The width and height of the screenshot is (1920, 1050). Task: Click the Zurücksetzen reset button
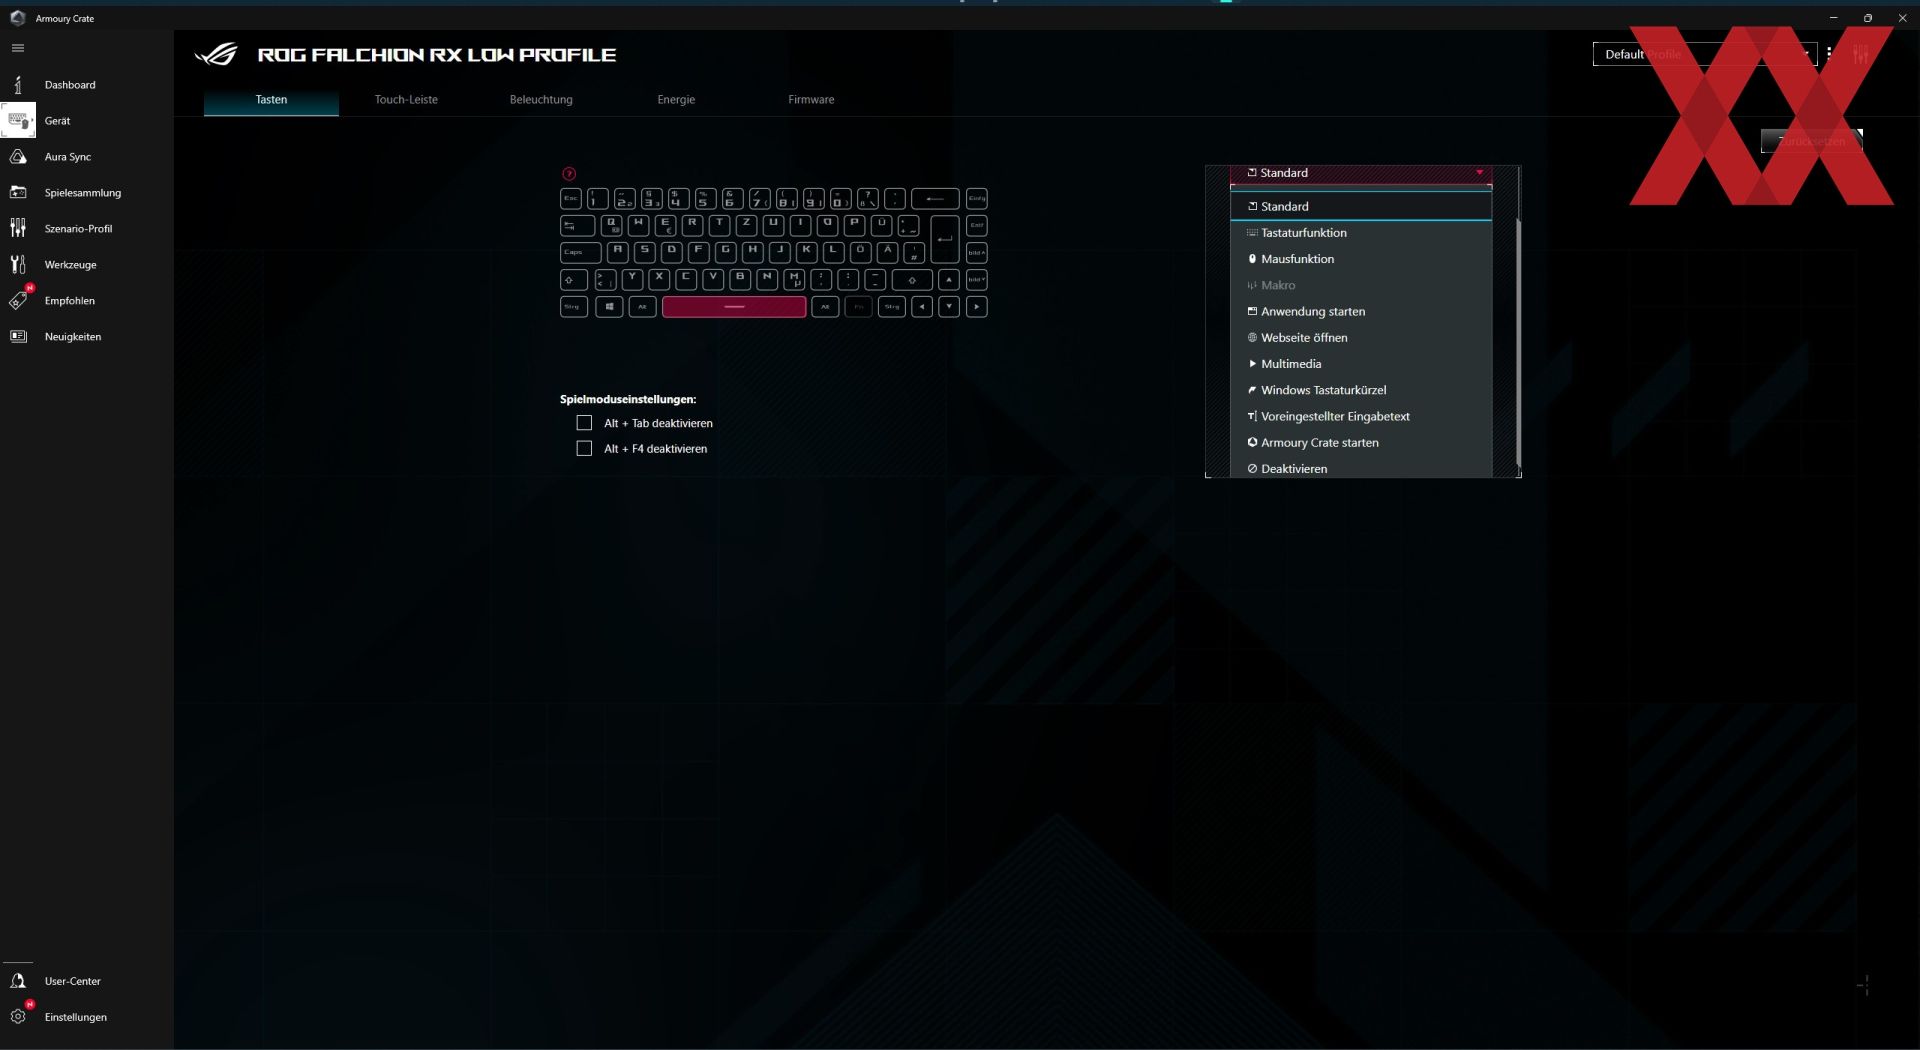[x=1811, y=141]
